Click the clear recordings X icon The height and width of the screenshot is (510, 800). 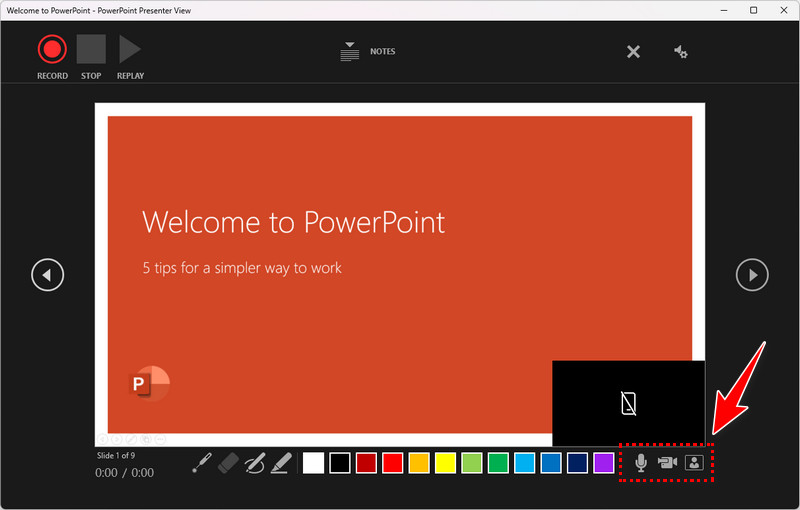[x=633, y=52]
